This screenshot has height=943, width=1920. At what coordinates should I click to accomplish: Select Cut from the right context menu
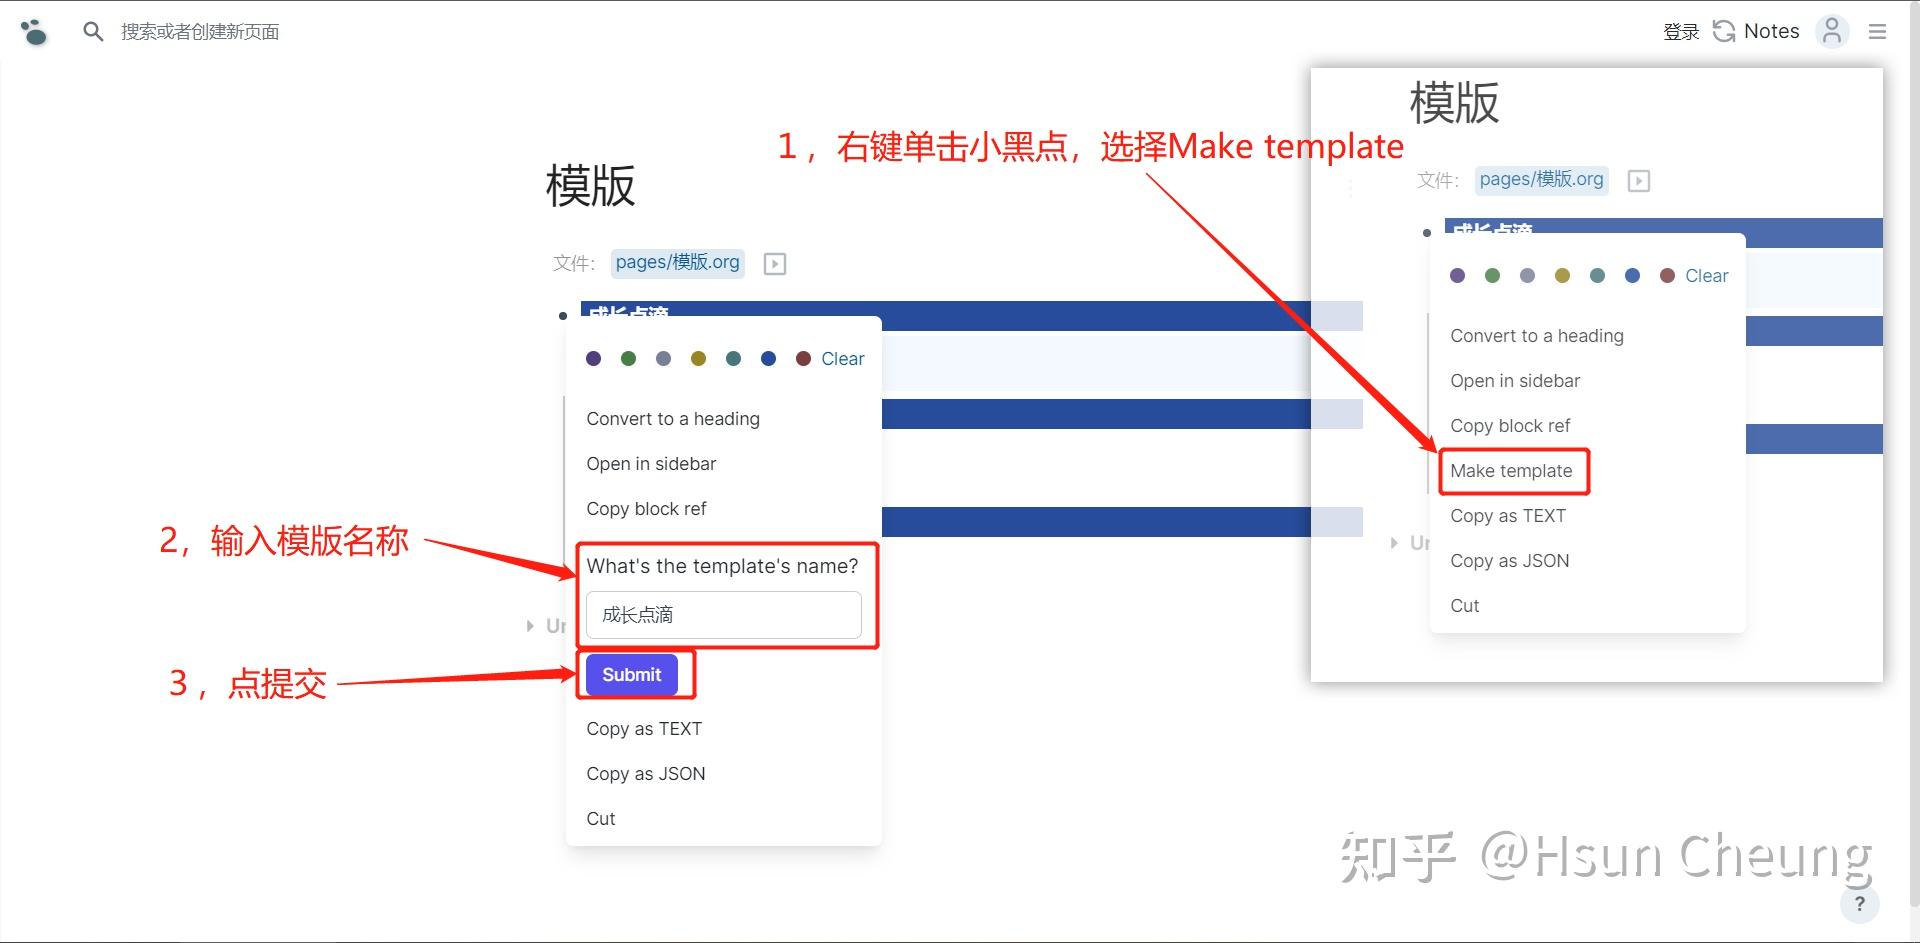coord(1464,605)
